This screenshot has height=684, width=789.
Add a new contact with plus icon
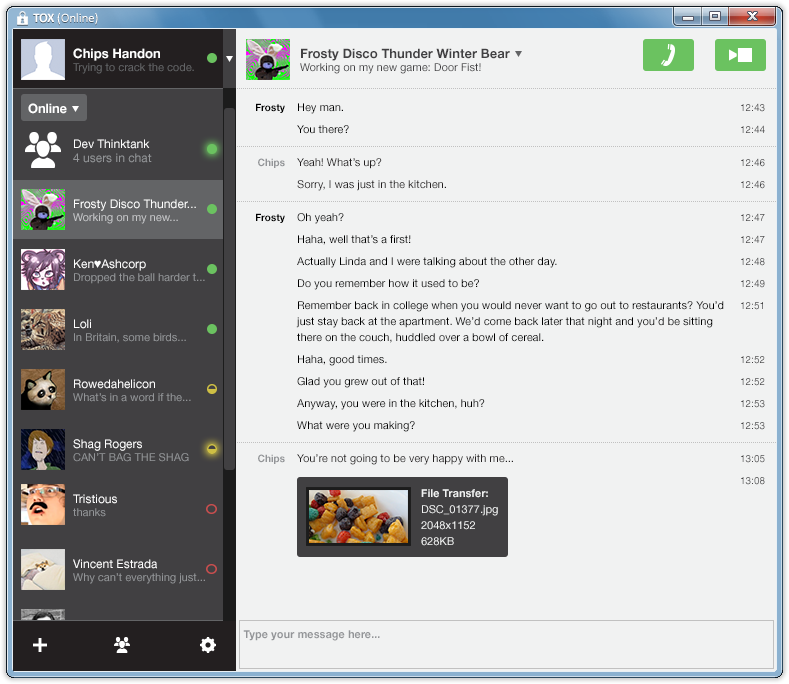(40, 645)
